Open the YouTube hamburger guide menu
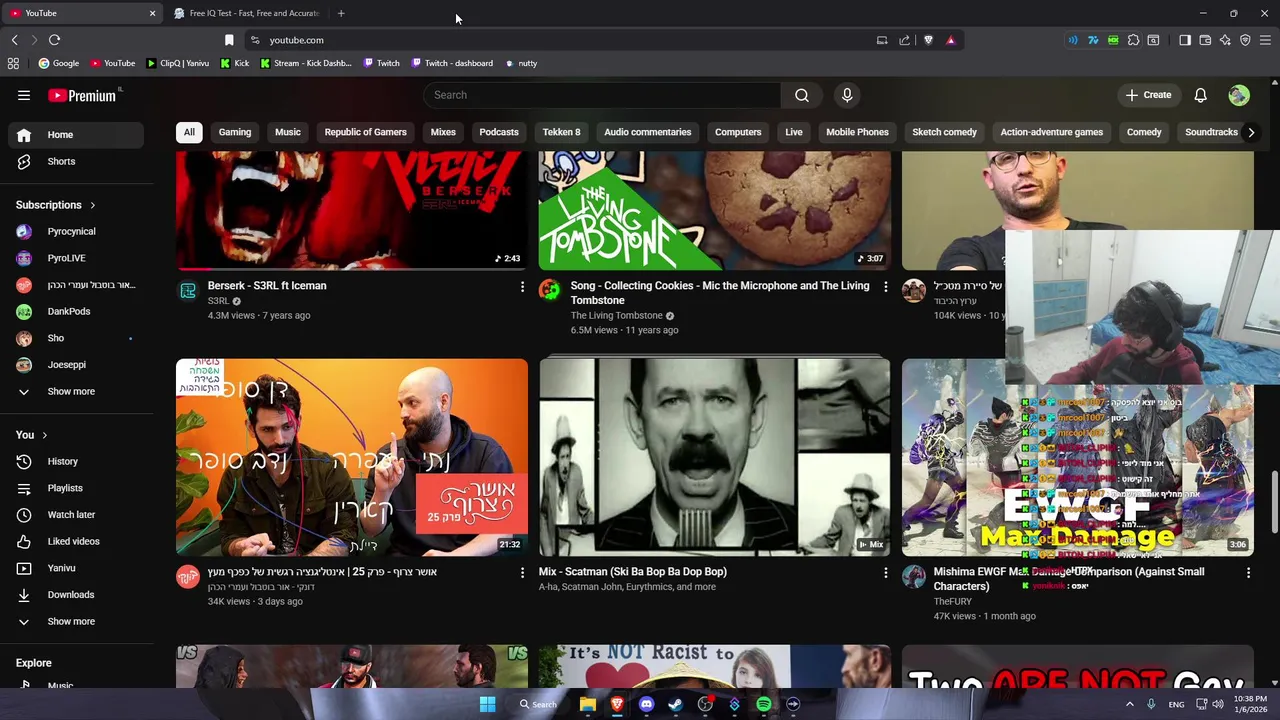Screen dimensions: 1280x720 (24, 95)
